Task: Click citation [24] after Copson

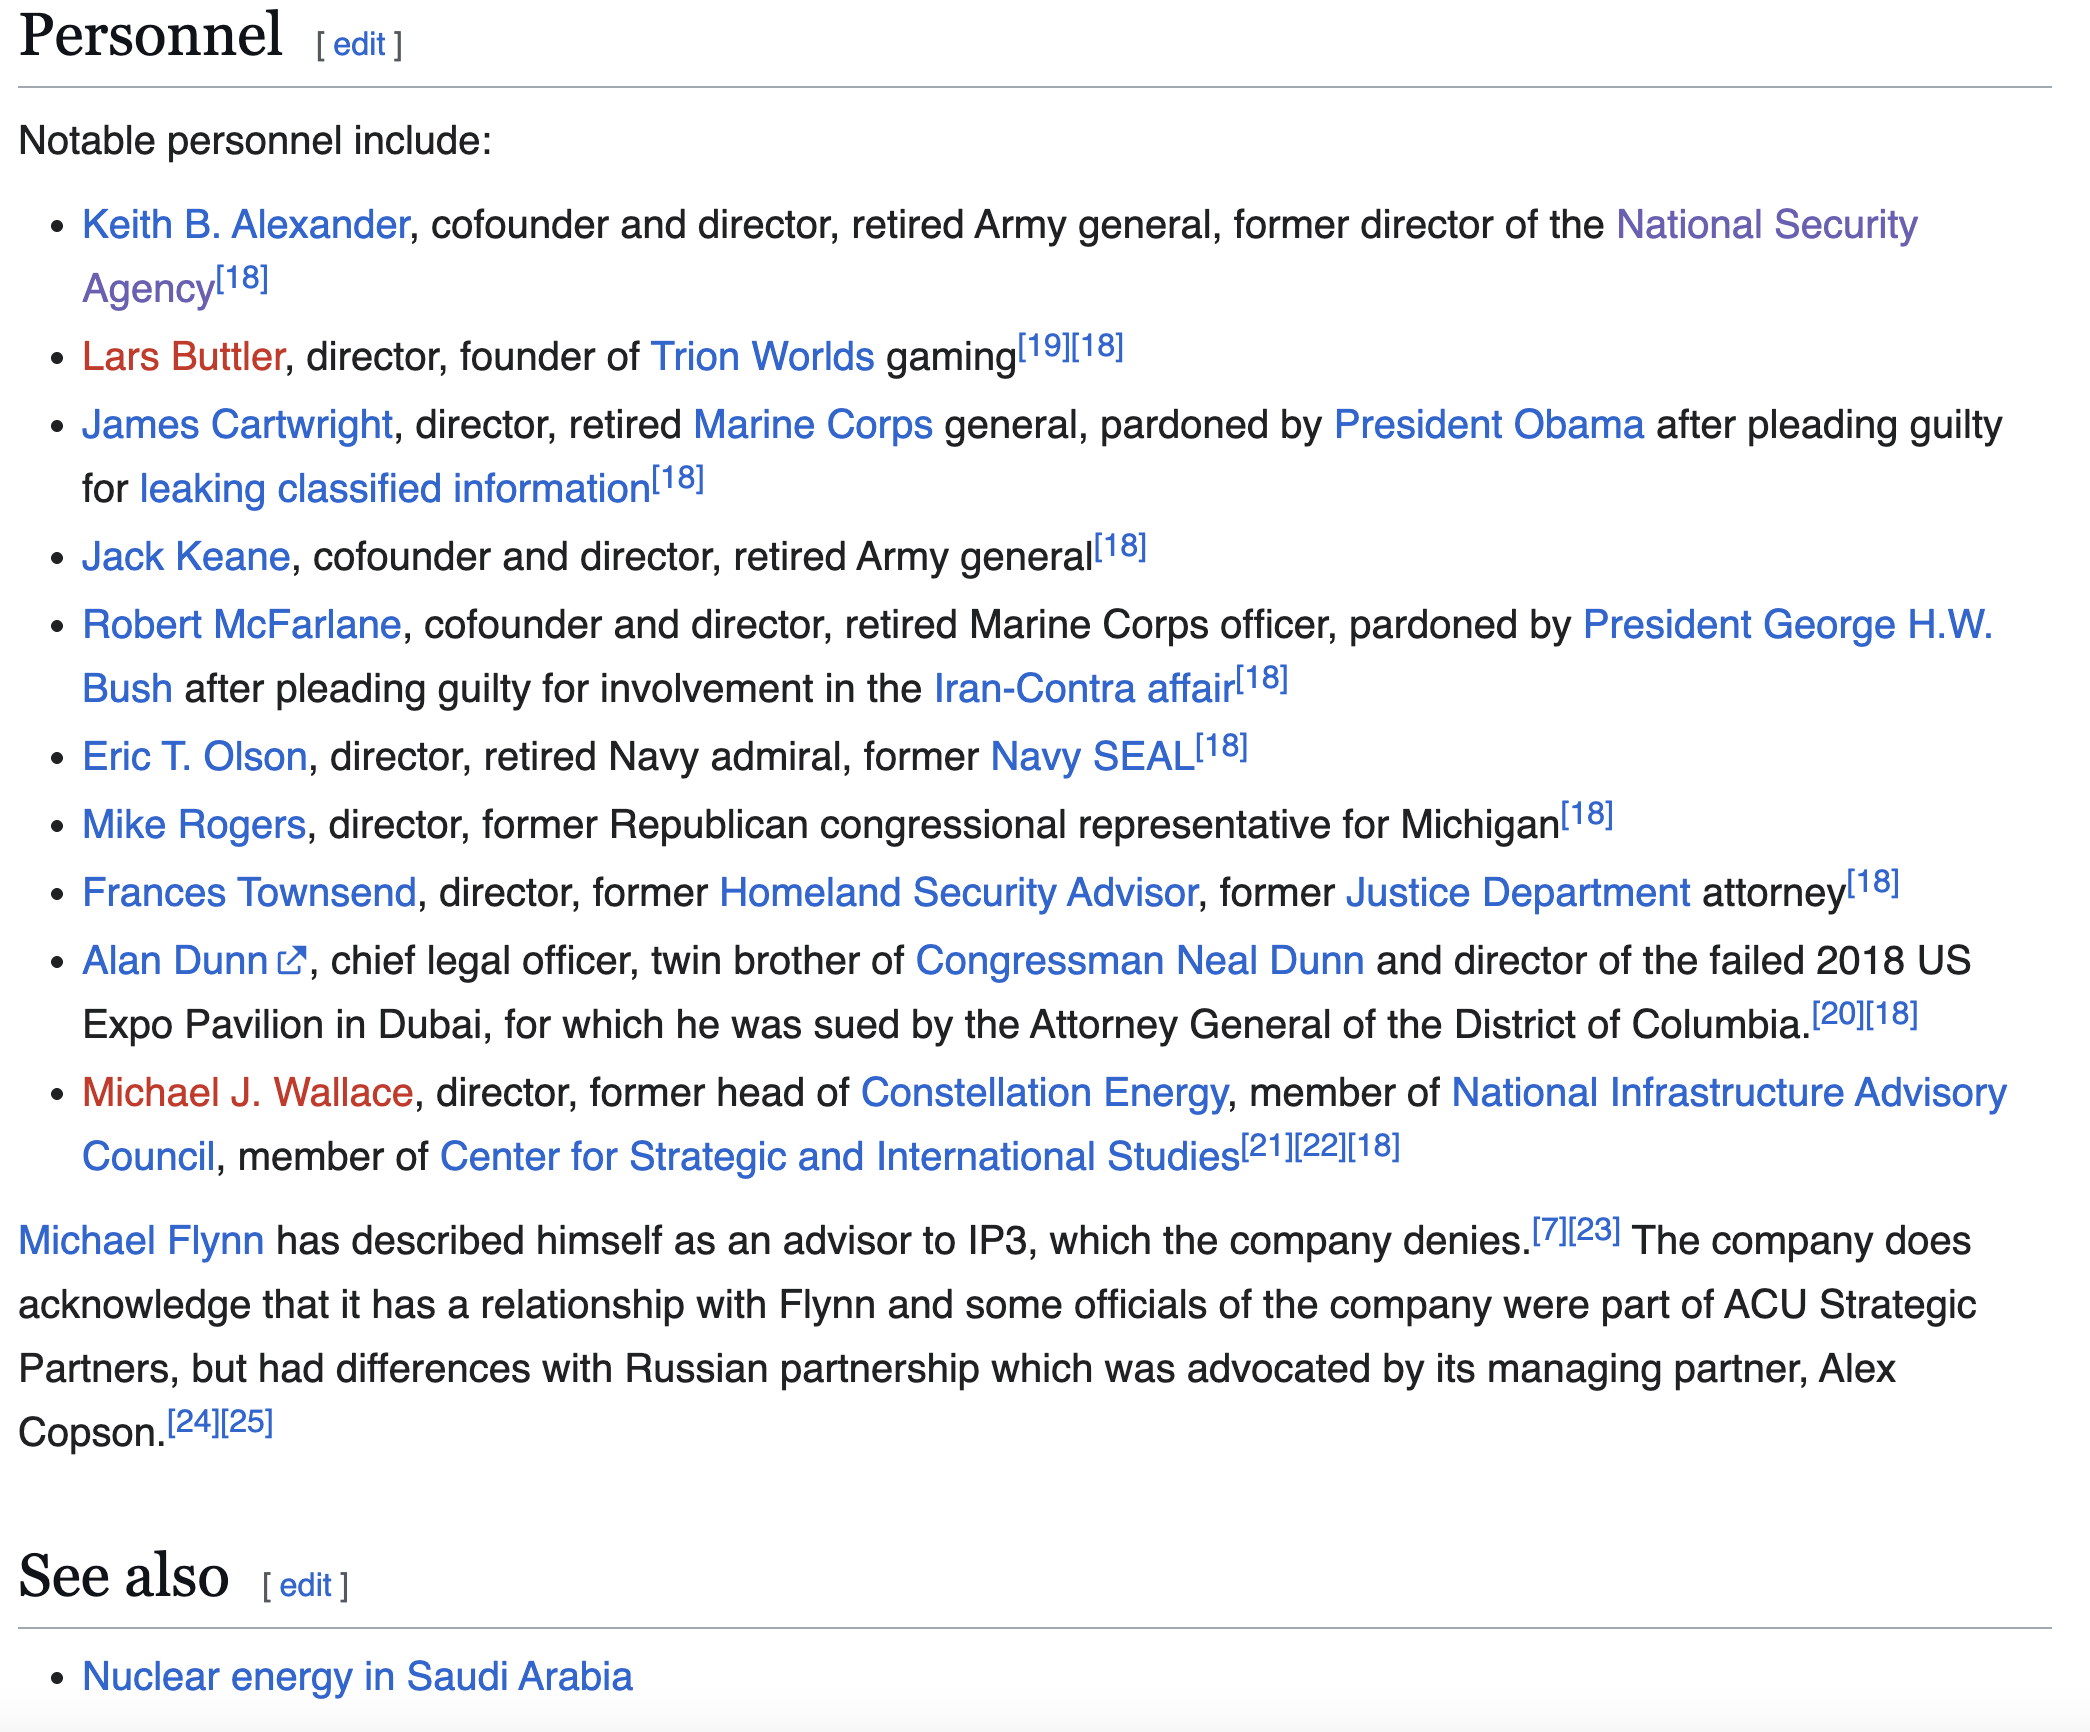Action: point(193,1422)
